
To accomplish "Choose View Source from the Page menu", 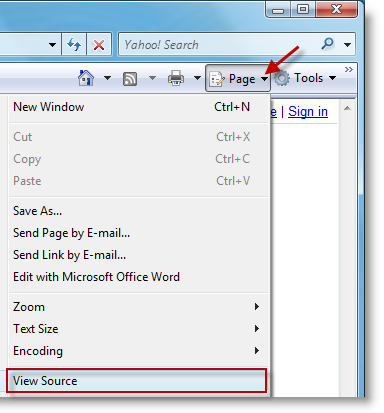I will click(x=137, y=381).
